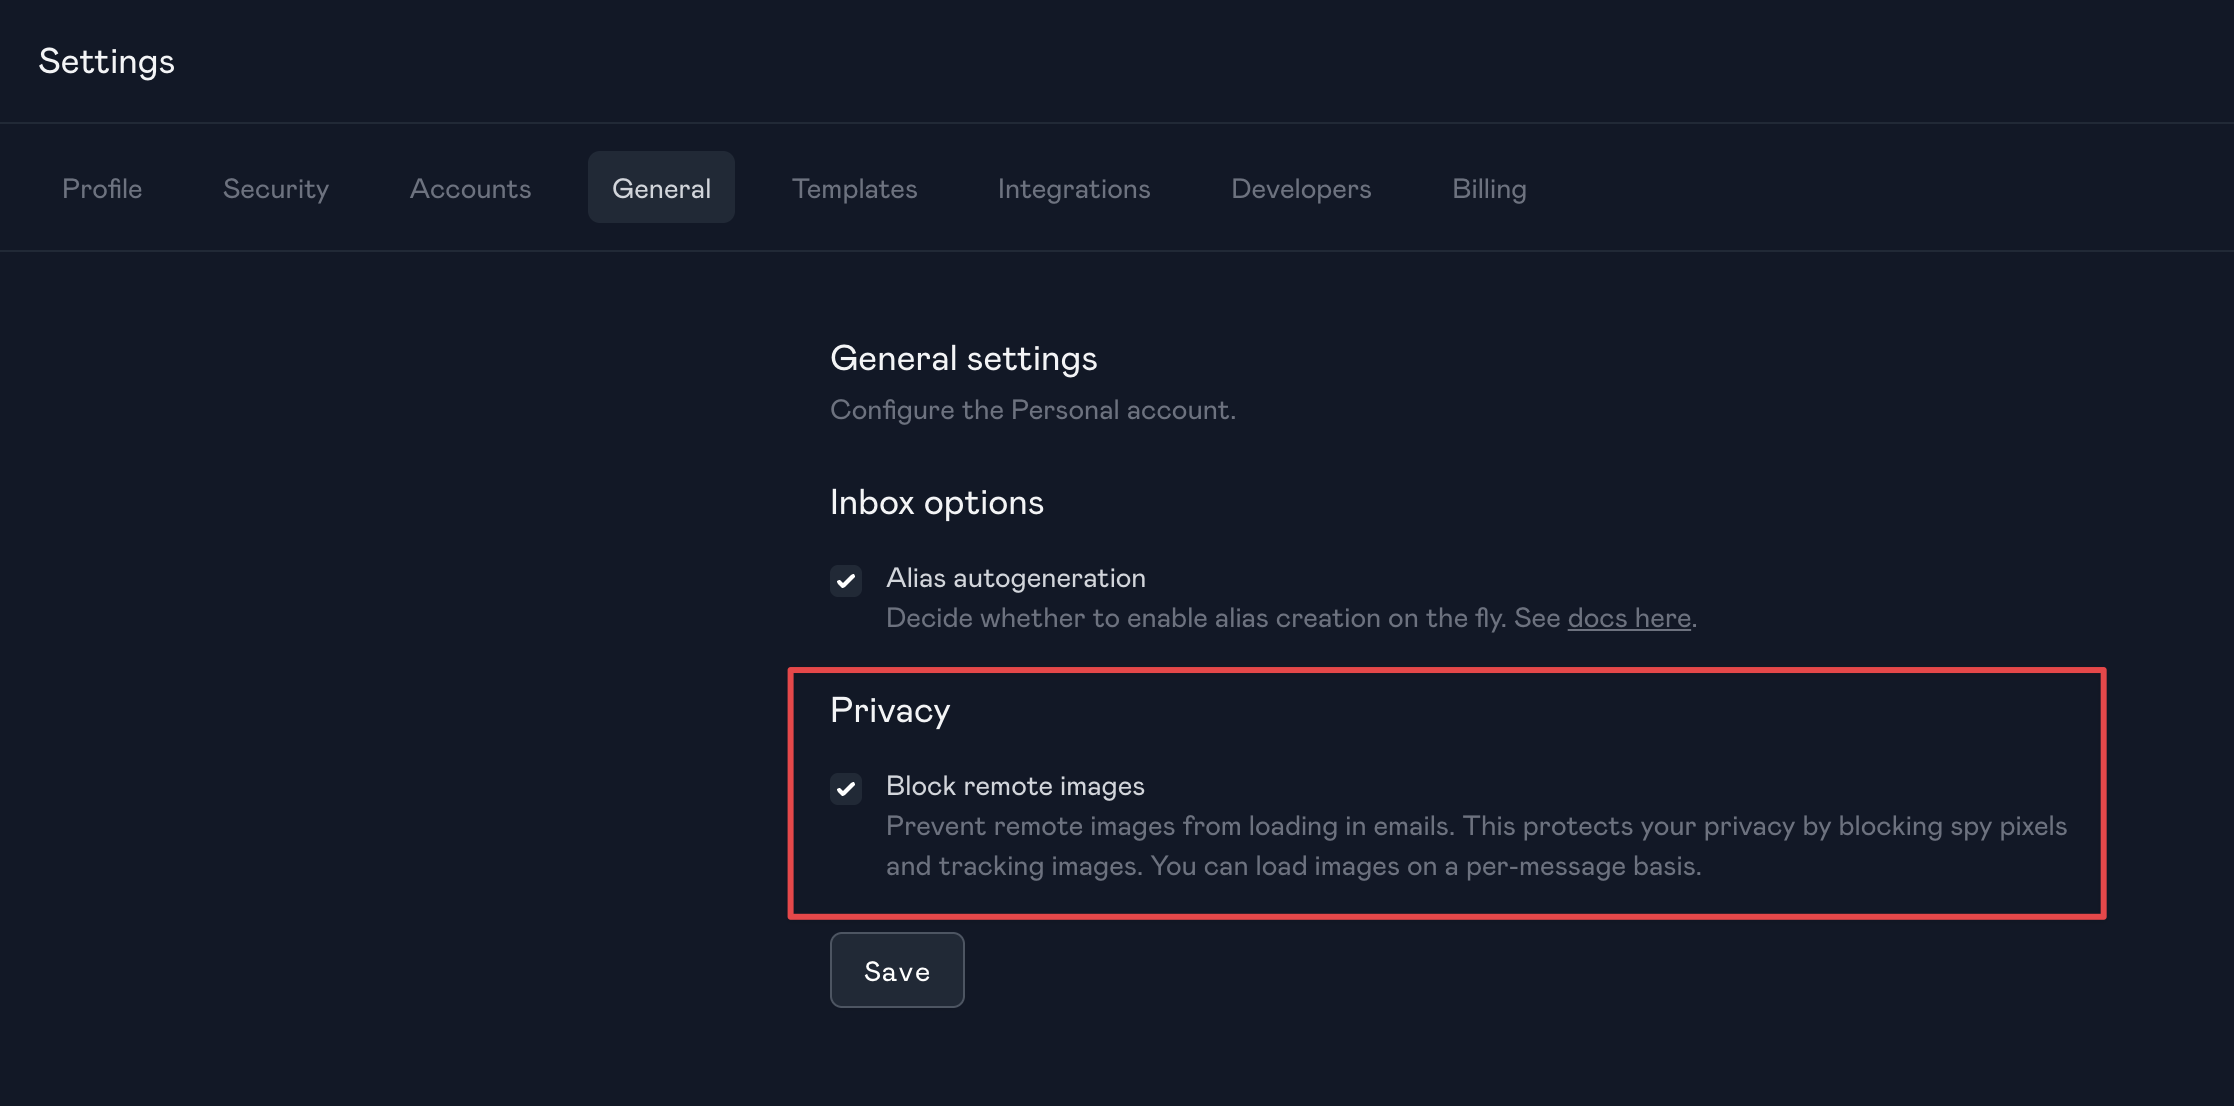
Task: Disable the Block remote images checkbox
Action: [846, 788]
